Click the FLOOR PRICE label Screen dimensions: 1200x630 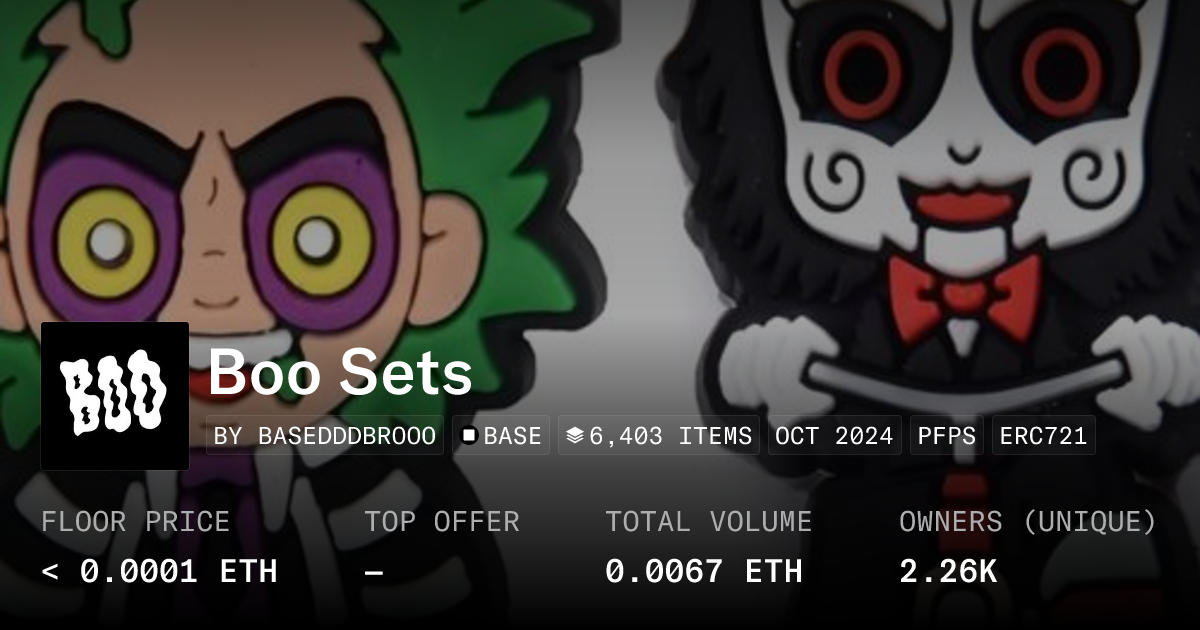(x=135, y=522)
